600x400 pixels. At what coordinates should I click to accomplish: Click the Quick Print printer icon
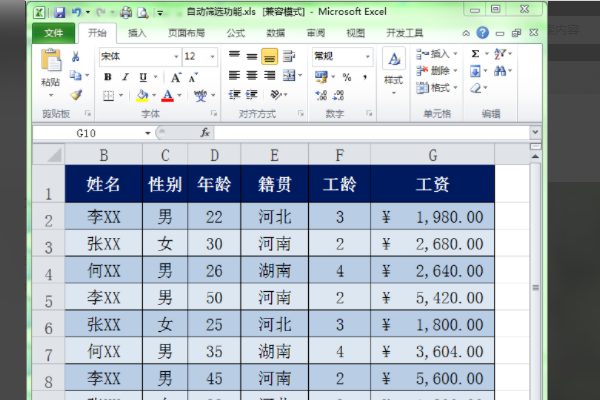point(126,13)
